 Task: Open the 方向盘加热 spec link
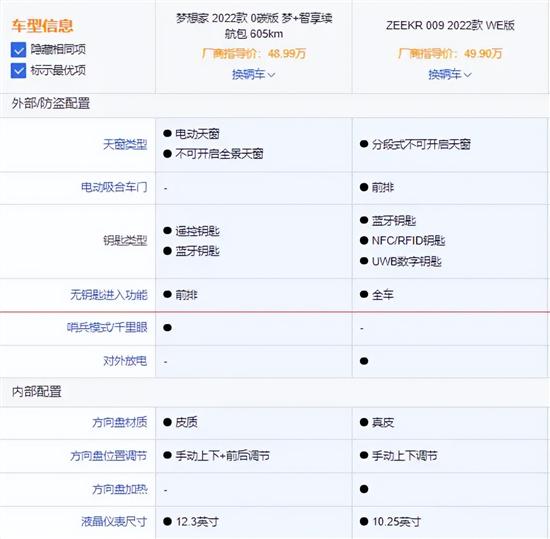[x=120, y=489]
